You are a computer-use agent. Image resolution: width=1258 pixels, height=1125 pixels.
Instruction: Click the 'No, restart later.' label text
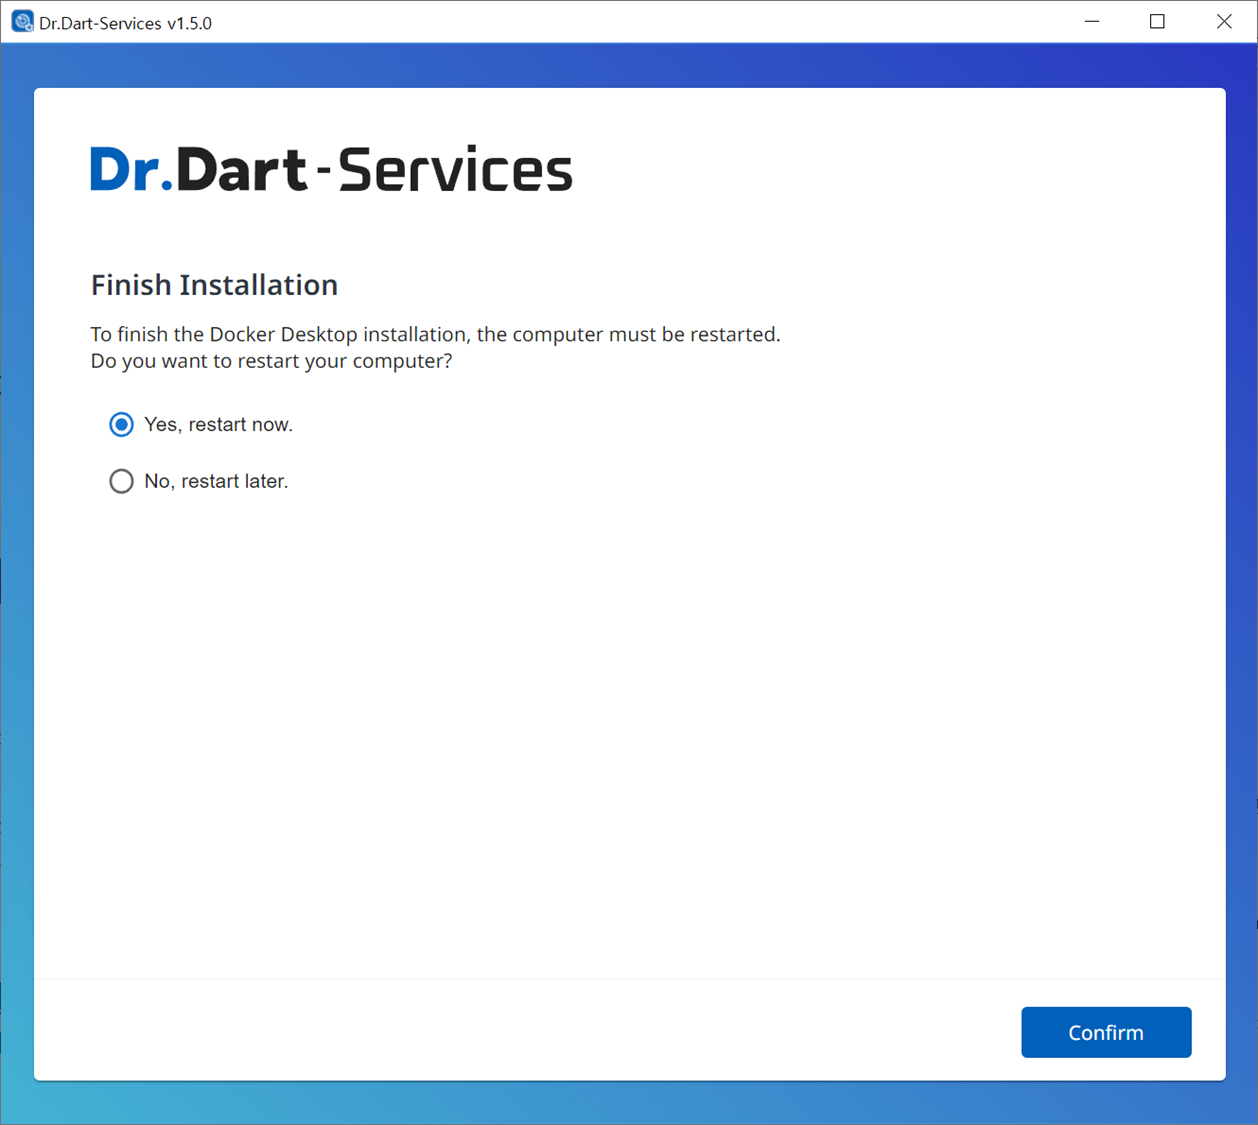pos(216,482)
